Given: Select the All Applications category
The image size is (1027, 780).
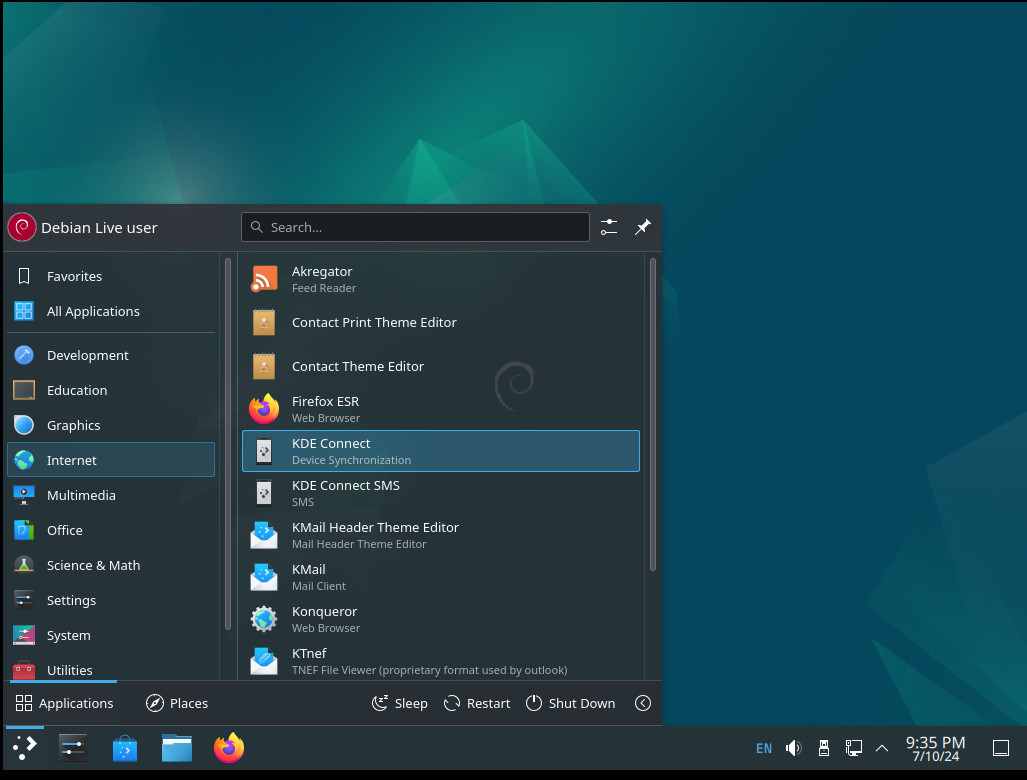Looking at the screenshot, I should (x=111, y=311).
